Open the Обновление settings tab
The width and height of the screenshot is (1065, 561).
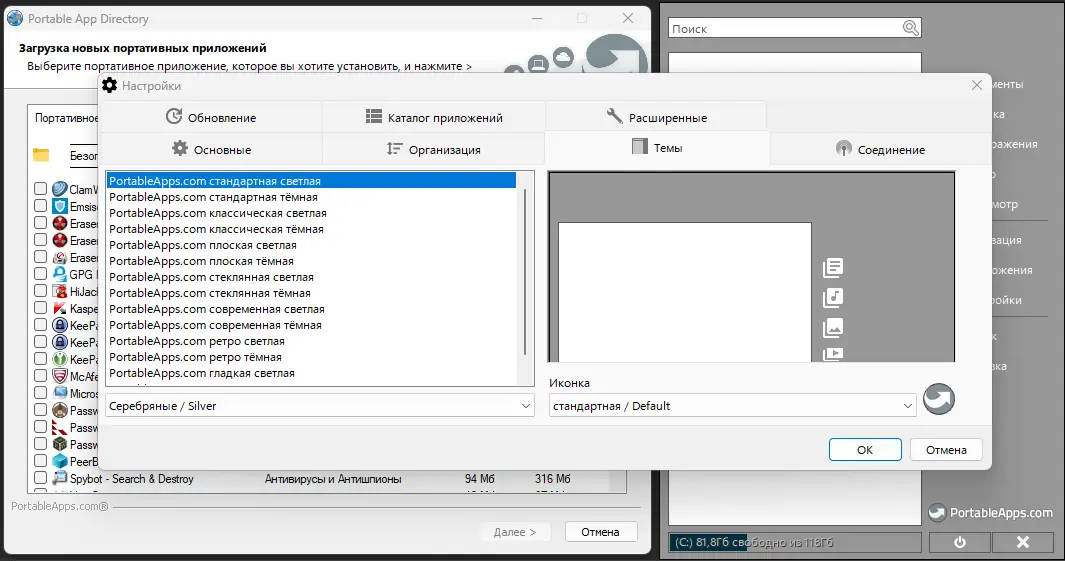pos(211,117)
